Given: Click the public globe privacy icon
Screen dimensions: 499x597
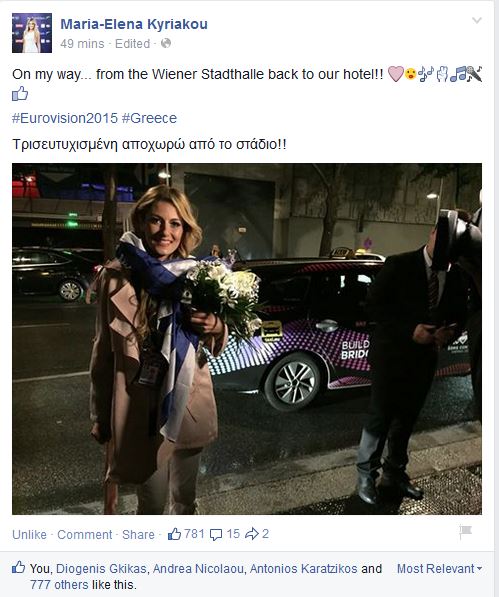Looking at the screenshot, I should pos(166,43).
